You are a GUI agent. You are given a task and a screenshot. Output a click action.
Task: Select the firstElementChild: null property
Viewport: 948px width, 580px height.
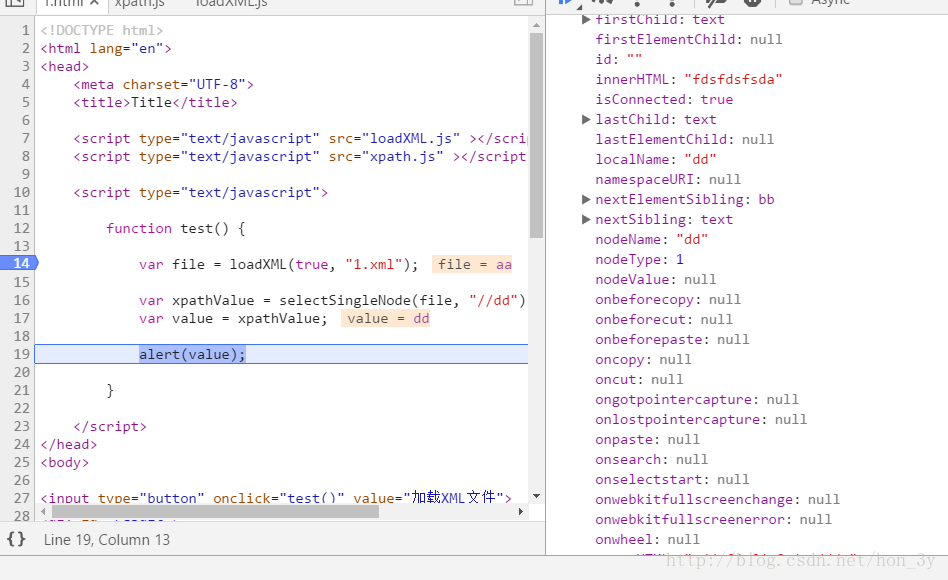pyautogui.click(x=689, y=39)
